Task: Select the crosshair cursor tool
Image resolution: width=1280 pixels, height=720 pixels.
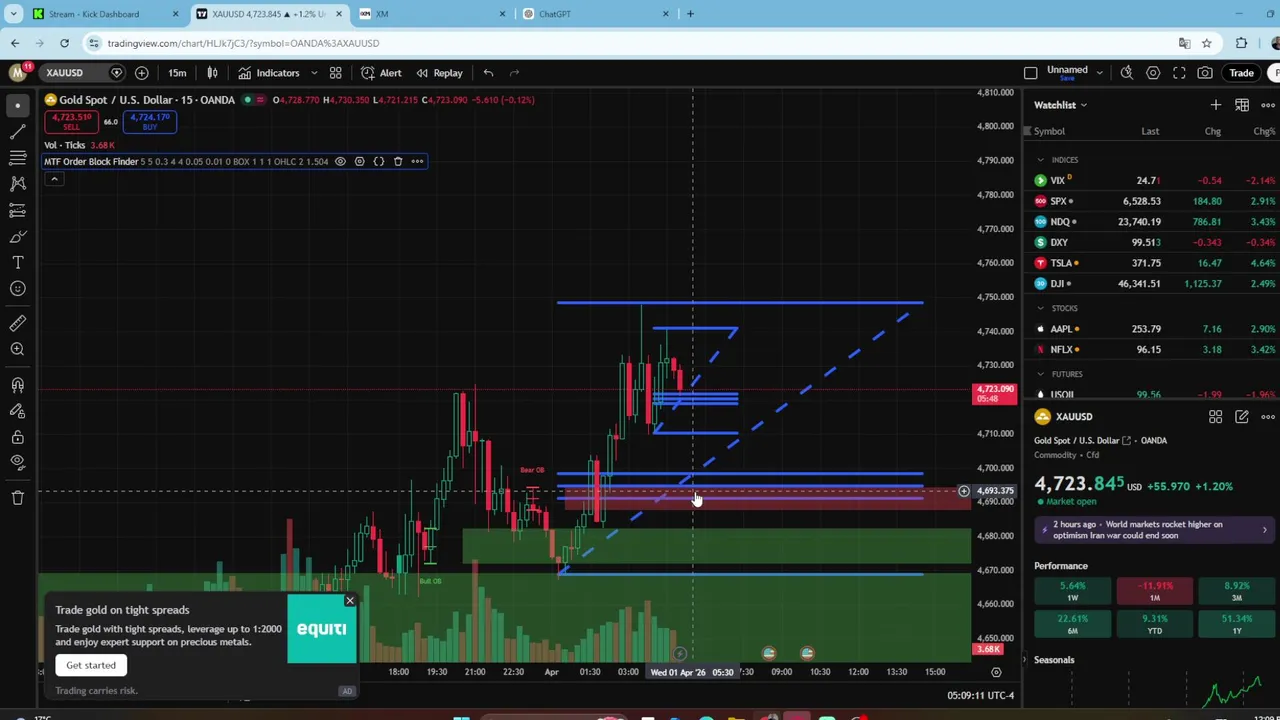Action: click(17, 105)
